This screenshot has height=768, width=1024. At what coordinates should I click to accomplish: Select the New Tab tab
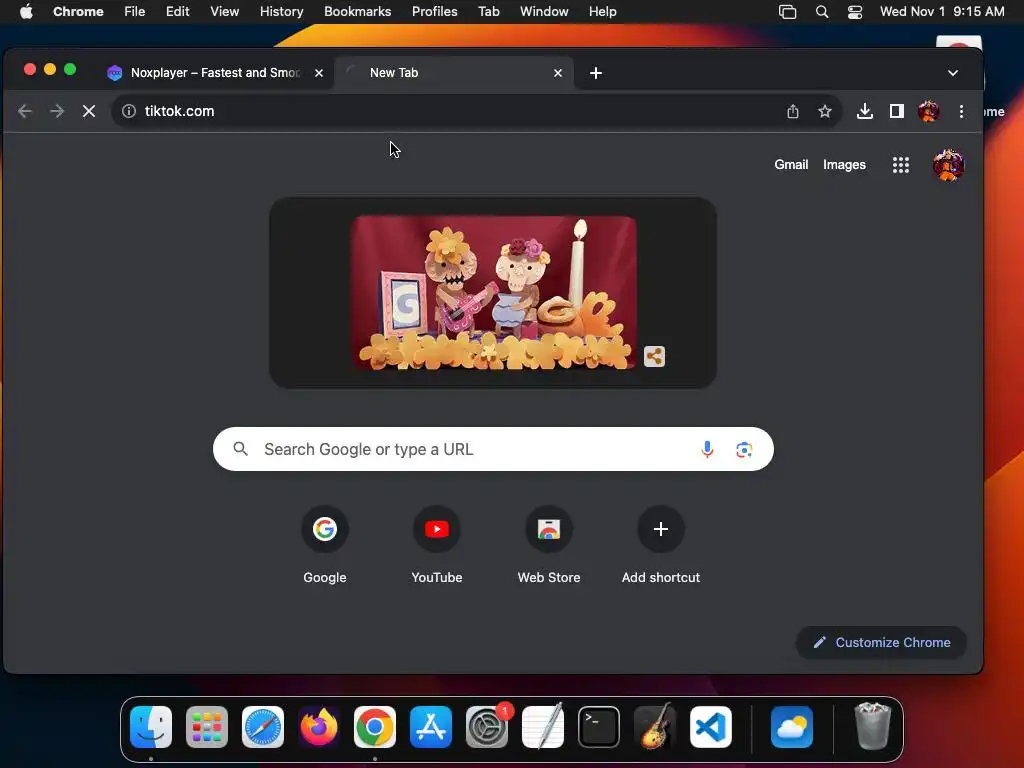[x=454, y=73]
